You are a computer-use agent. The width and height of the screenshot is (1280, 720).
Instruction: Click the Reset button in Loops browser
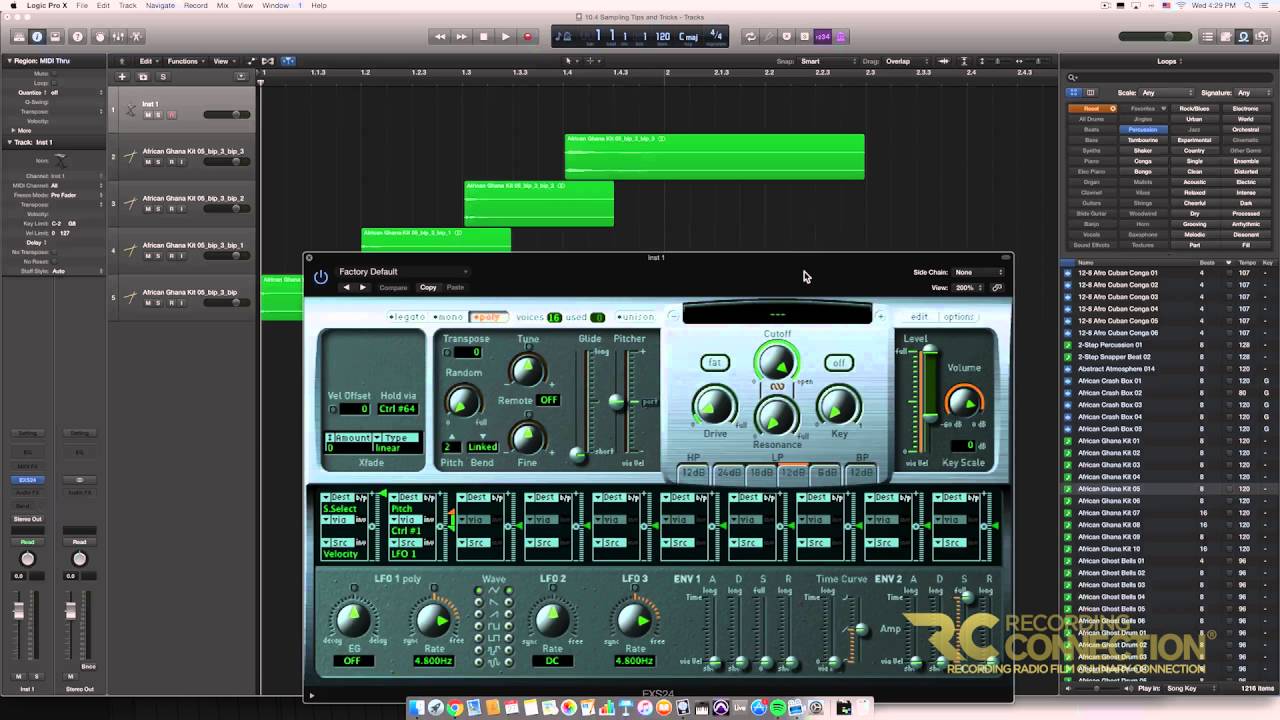[1092, 108]
